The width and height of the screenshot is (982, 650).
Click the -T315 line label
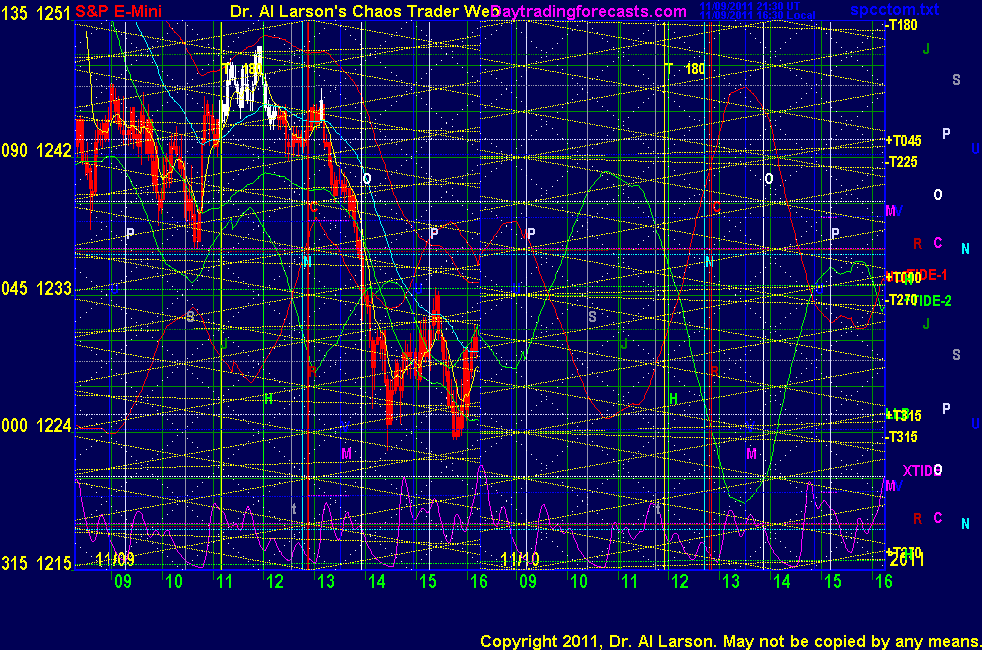pyautogui.click(x=902, y=436)
